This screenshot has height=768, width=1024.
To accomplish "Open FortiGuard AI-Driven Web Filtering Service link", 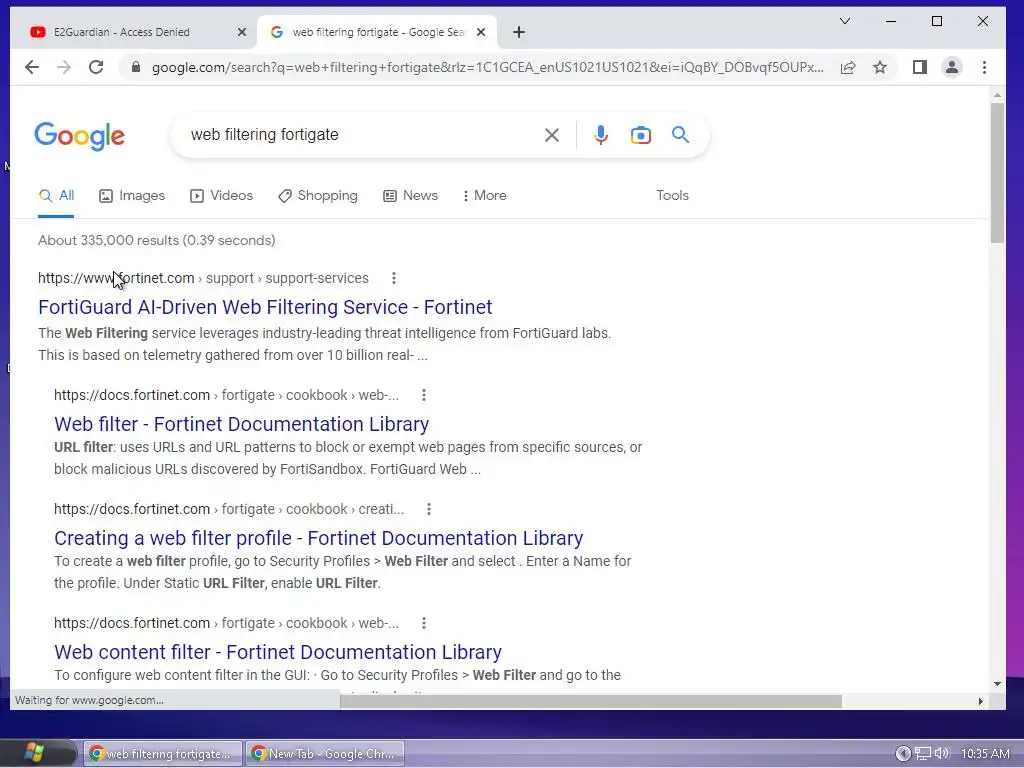I will pos(265,307).
